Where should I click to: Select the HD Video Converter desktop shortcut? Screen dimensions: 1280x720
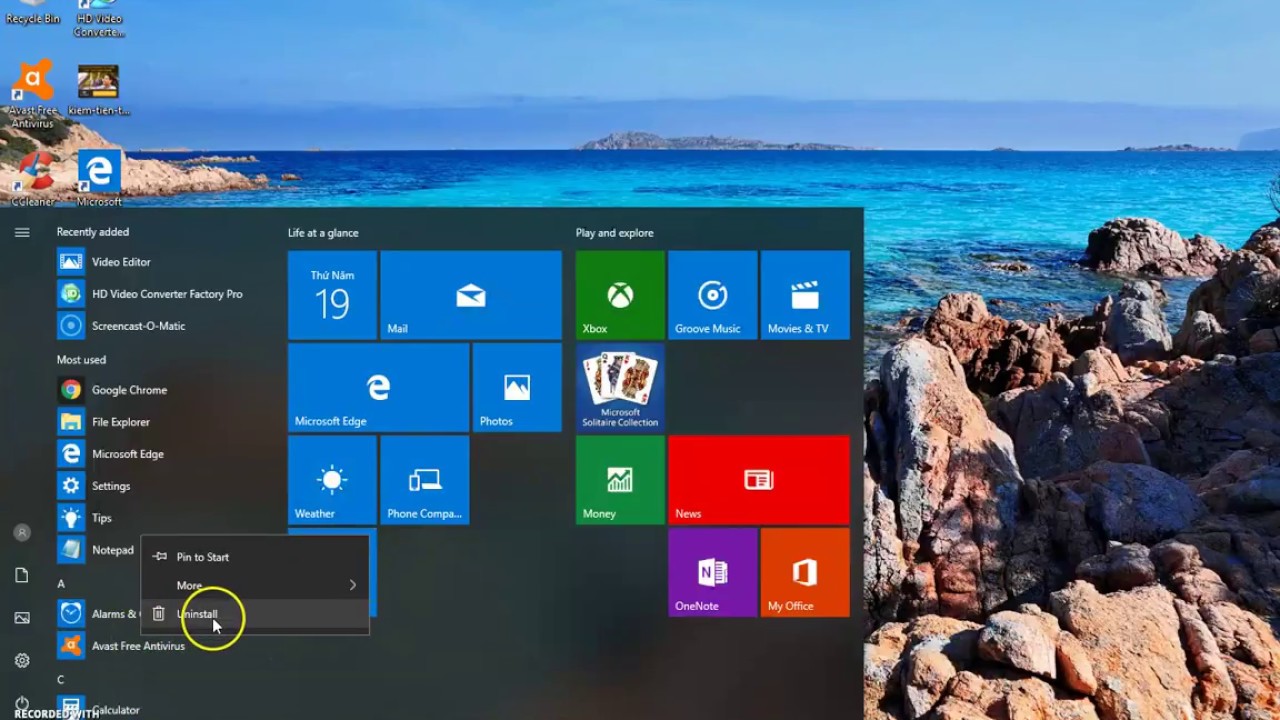click(98, 19)
